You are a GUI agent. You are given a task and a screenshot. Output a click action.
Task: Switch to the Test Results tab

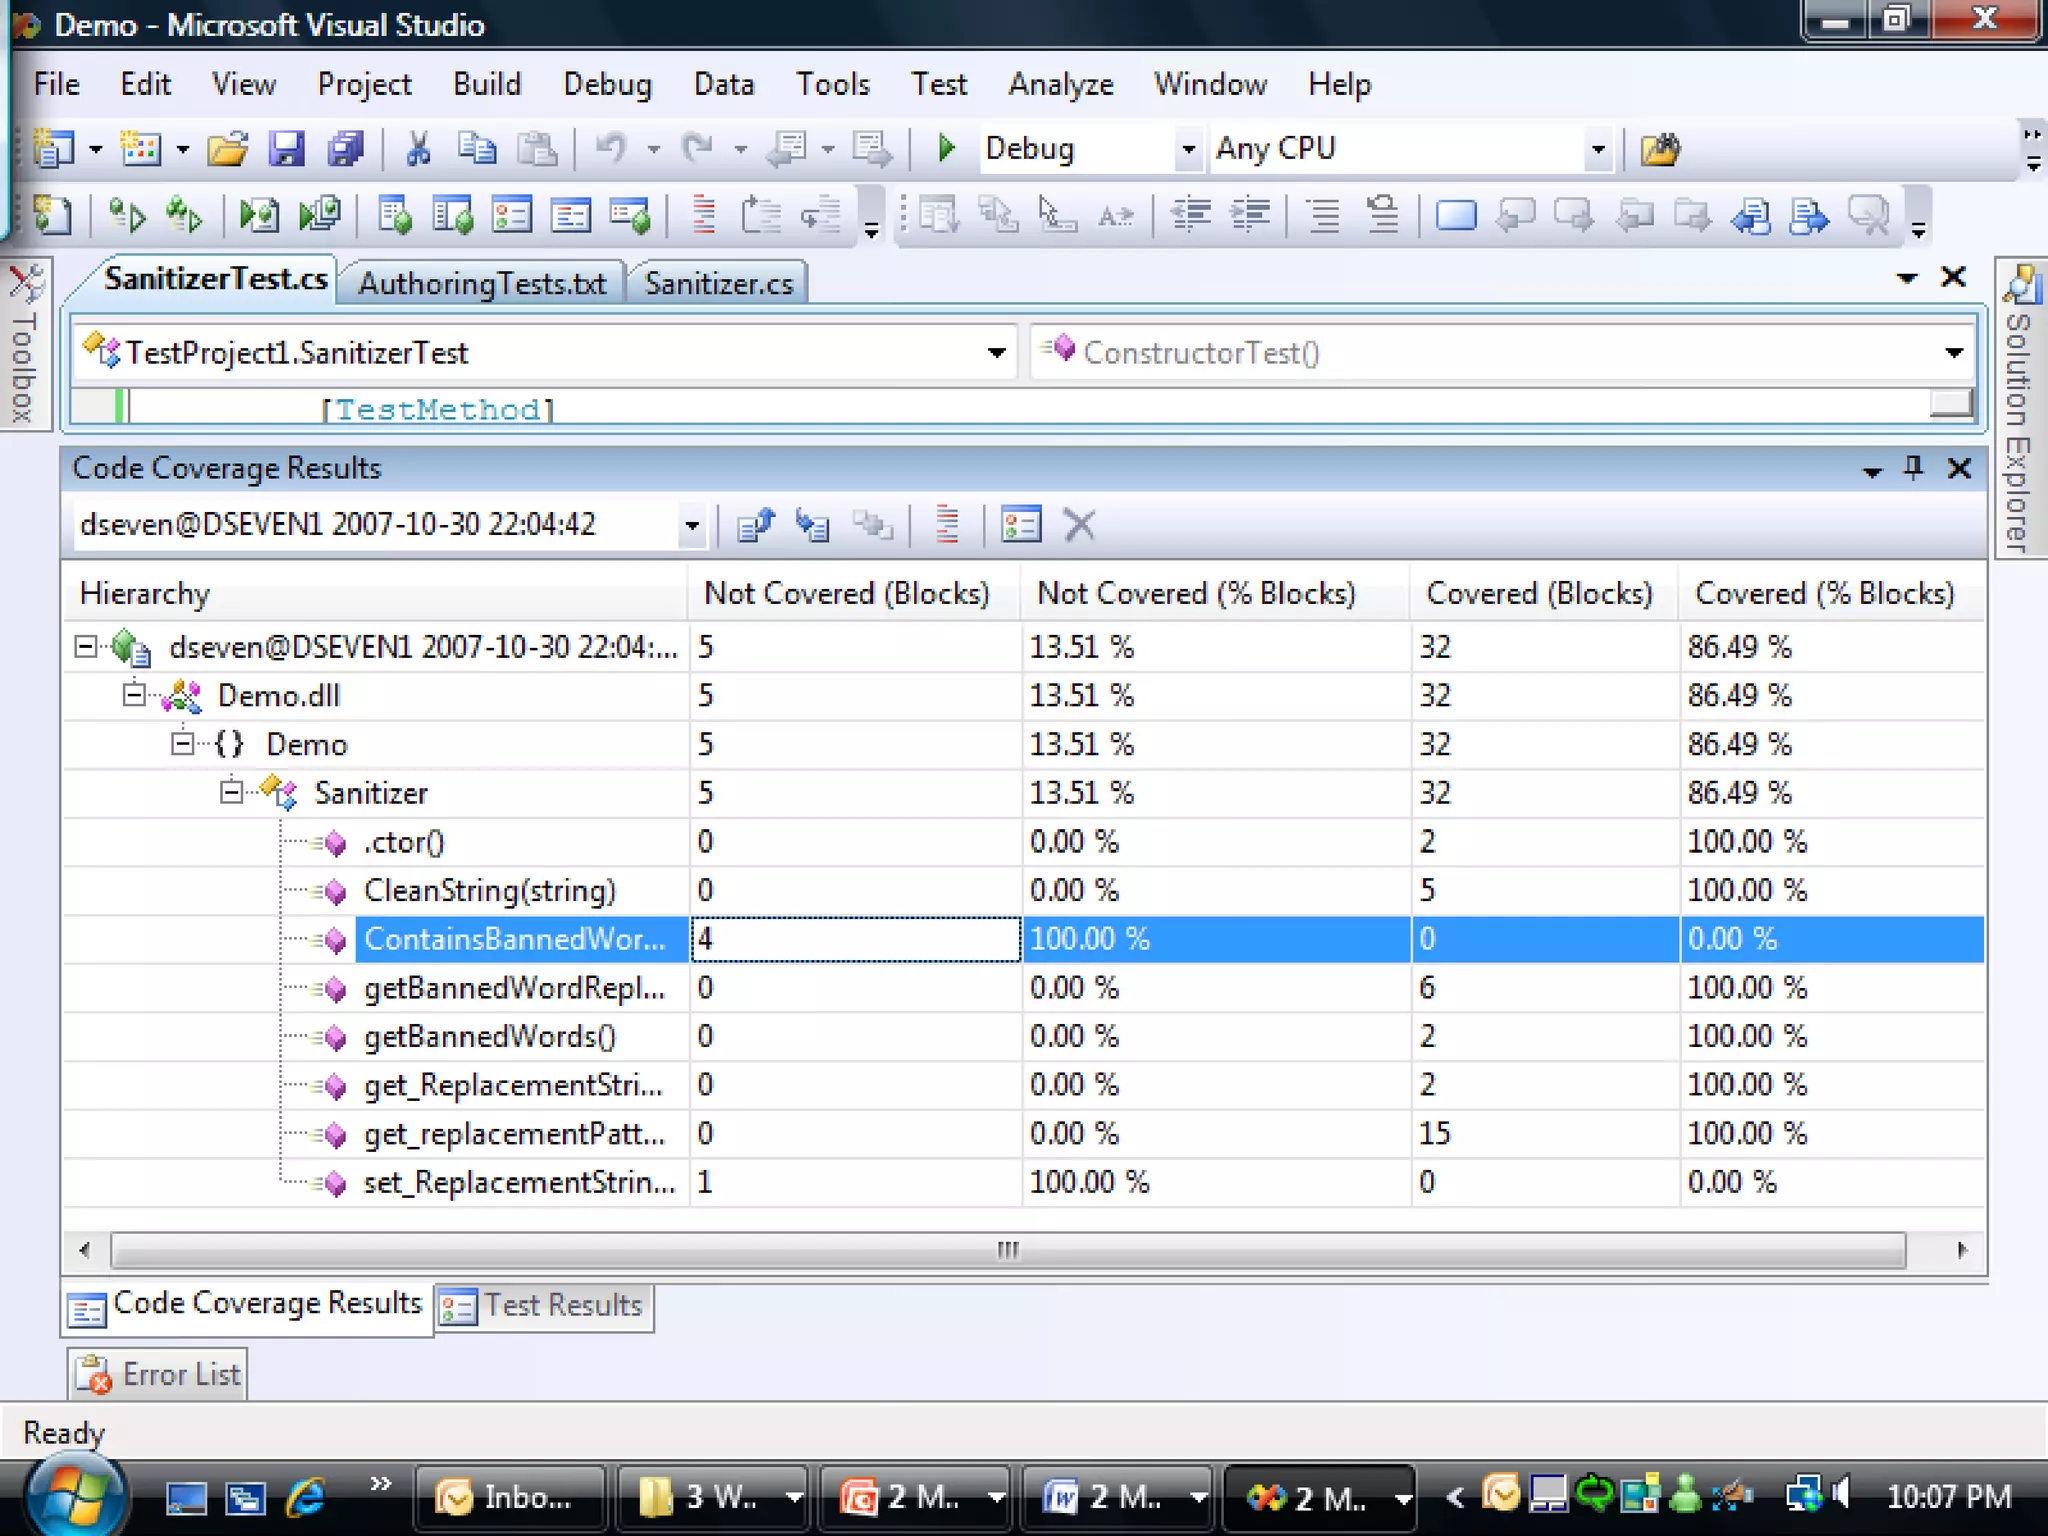pos(545,1306)
